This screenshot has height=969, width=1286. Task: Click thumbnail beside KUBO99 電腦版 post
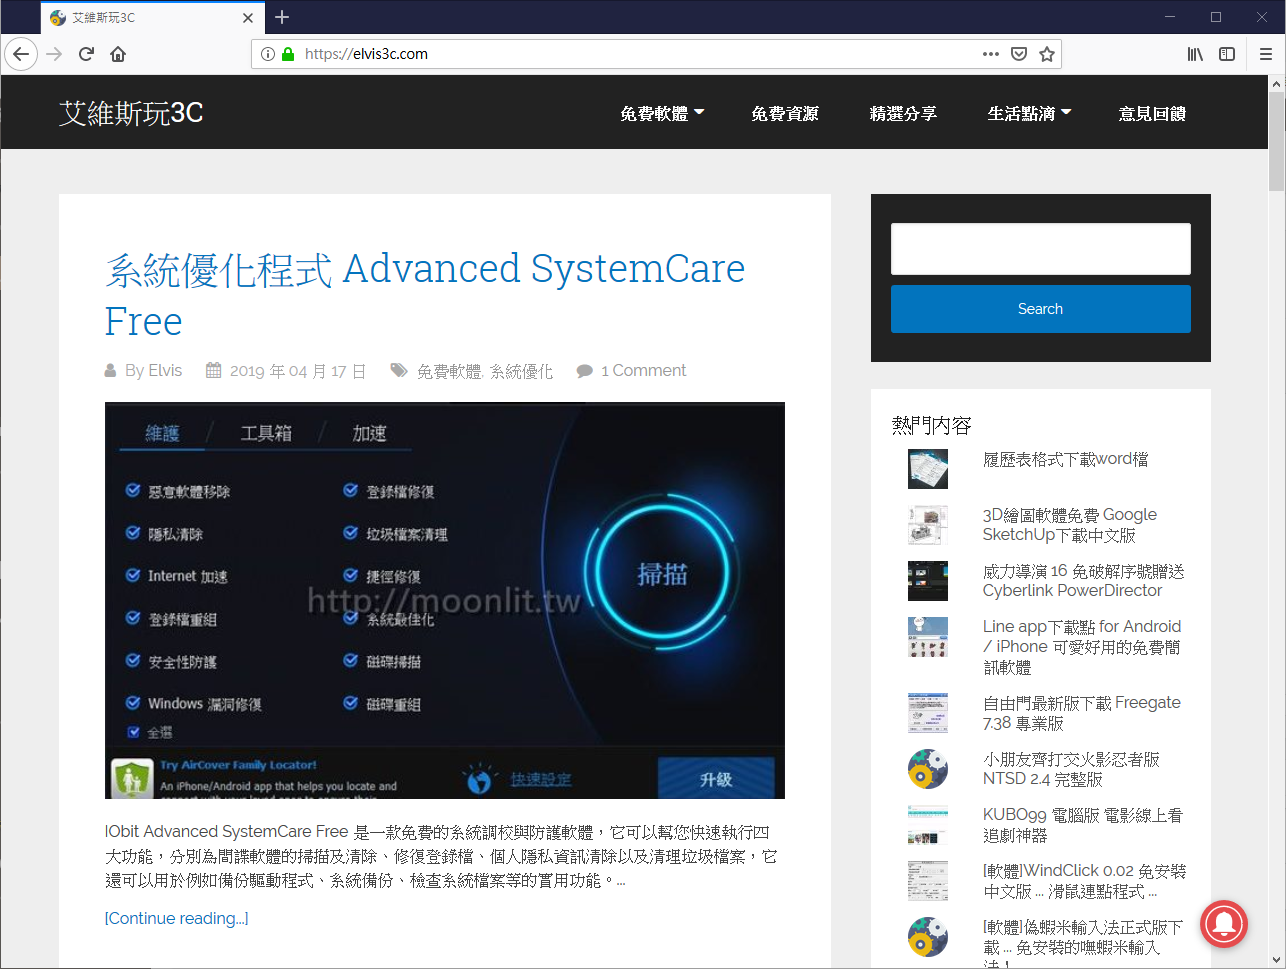point(927,825)
